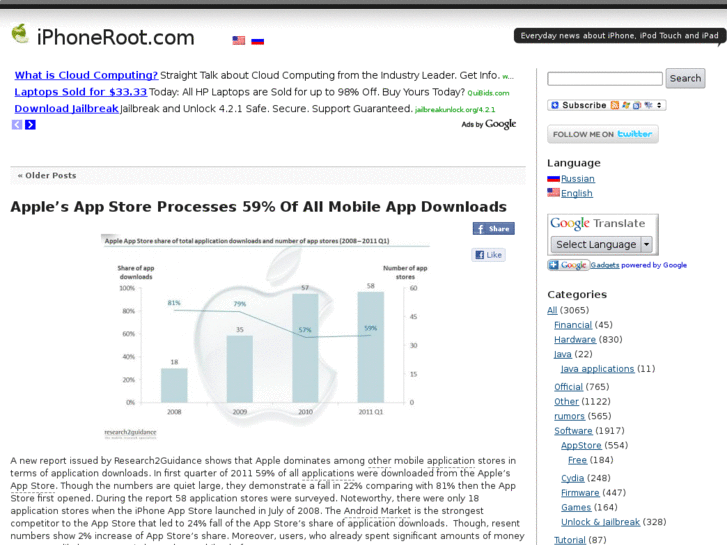Viewport: 727px width, 545px height.
Task: Focus the search text field
Action: click(605, 78)
